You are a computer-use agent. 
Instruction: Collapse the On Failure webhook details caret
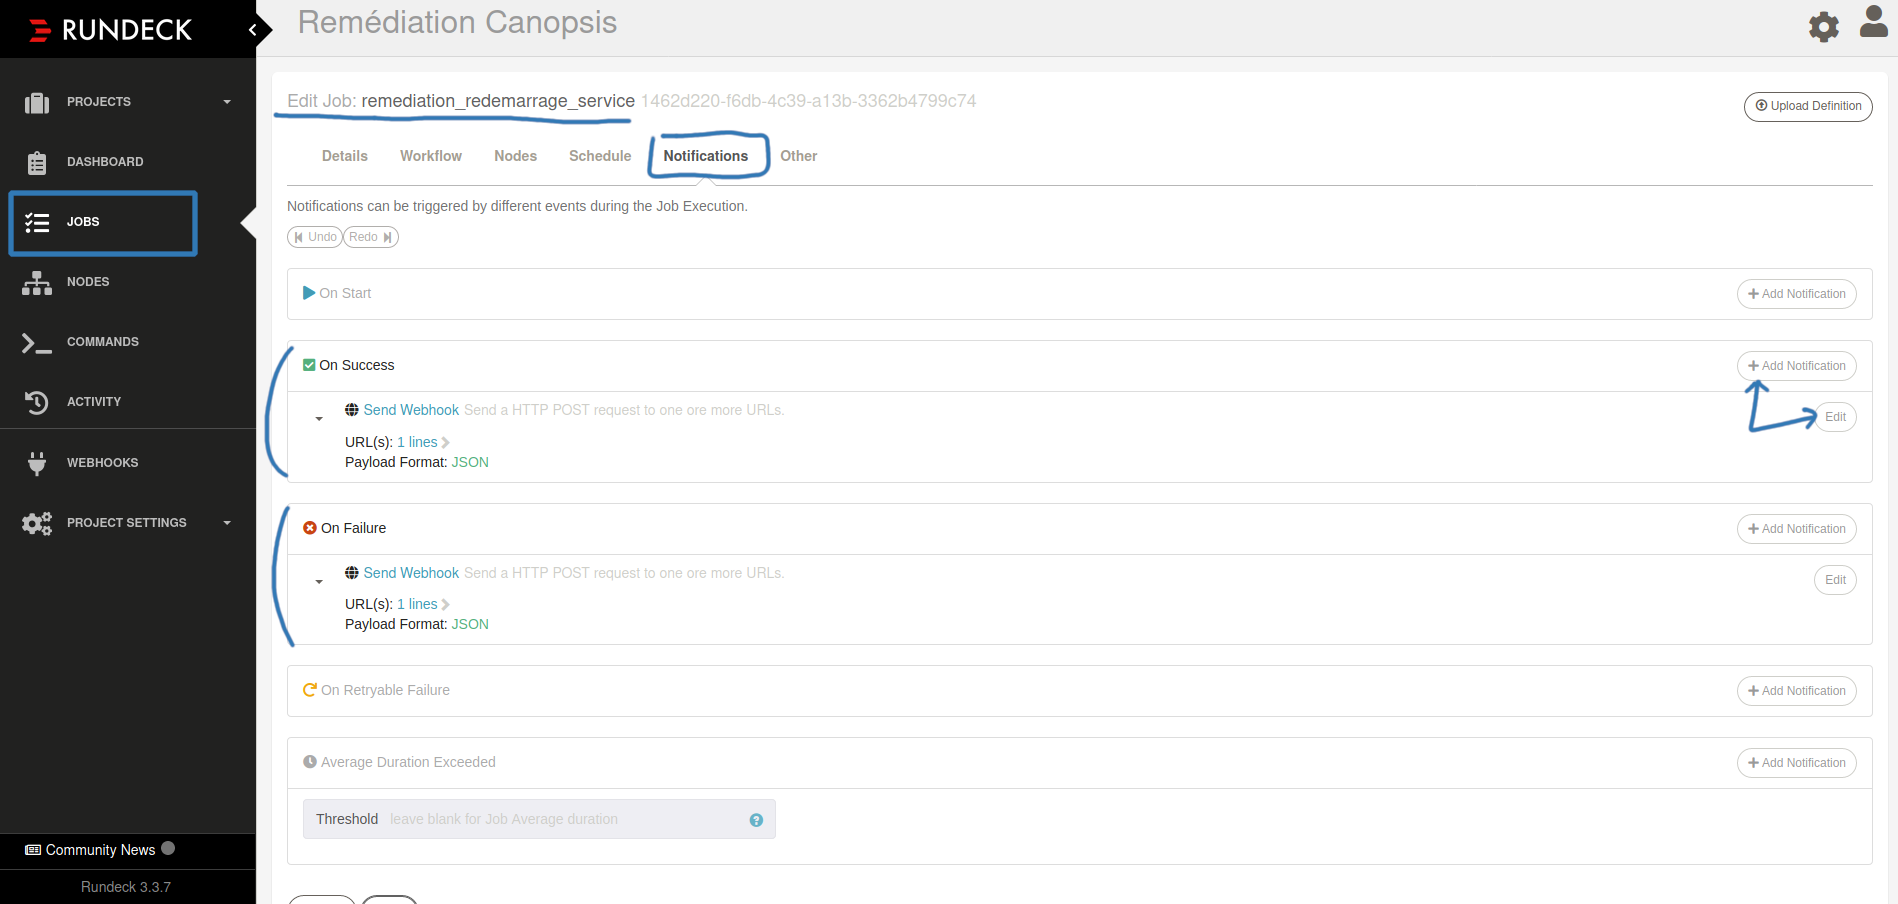[x=319, y=582]
